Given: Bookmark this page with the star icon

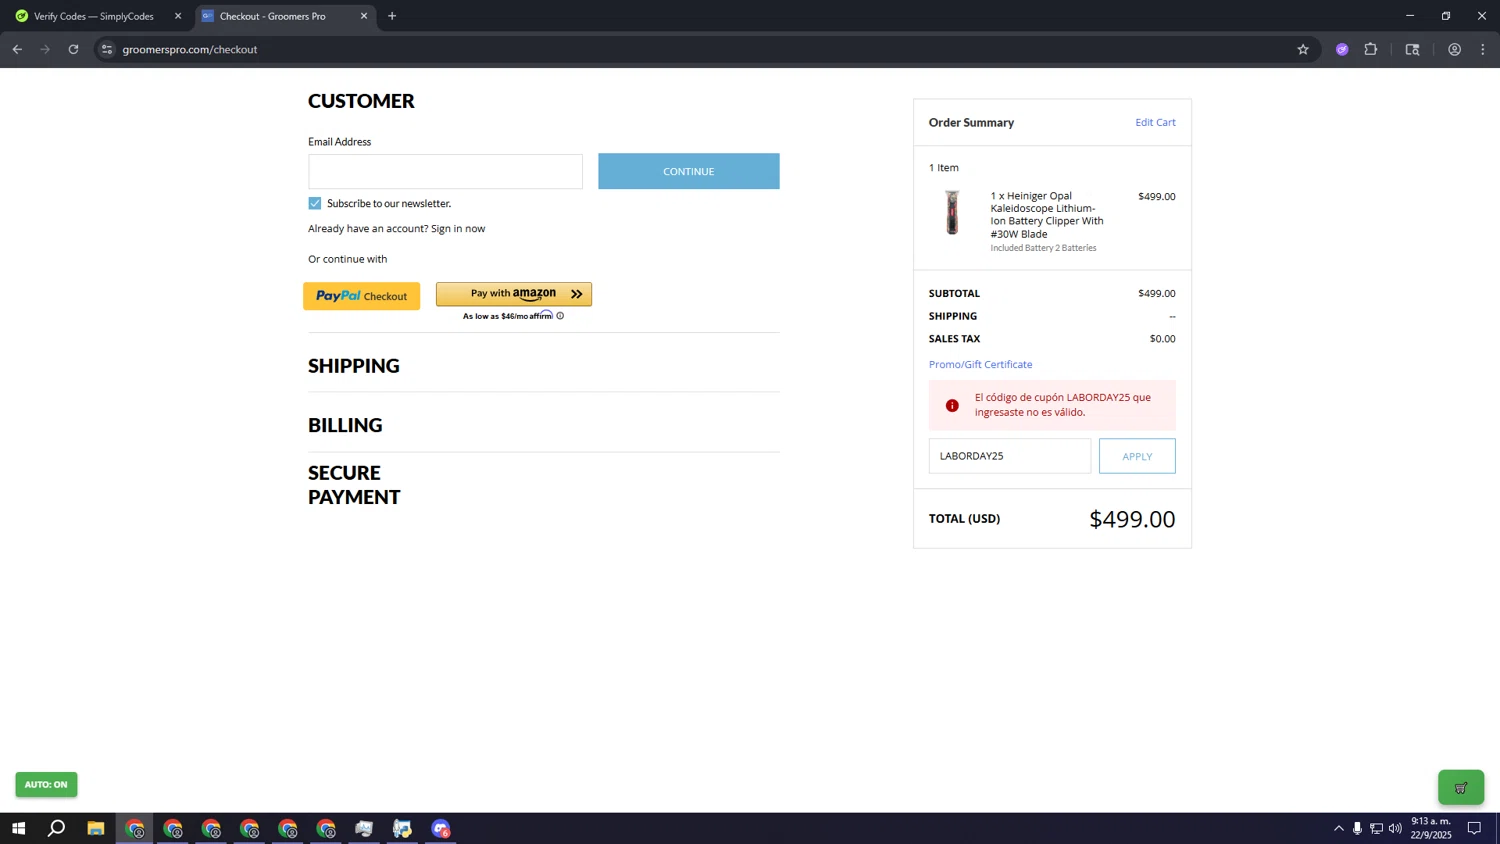Looking at the screenshot, I should pyautogui.click(x=1303, y=49).
